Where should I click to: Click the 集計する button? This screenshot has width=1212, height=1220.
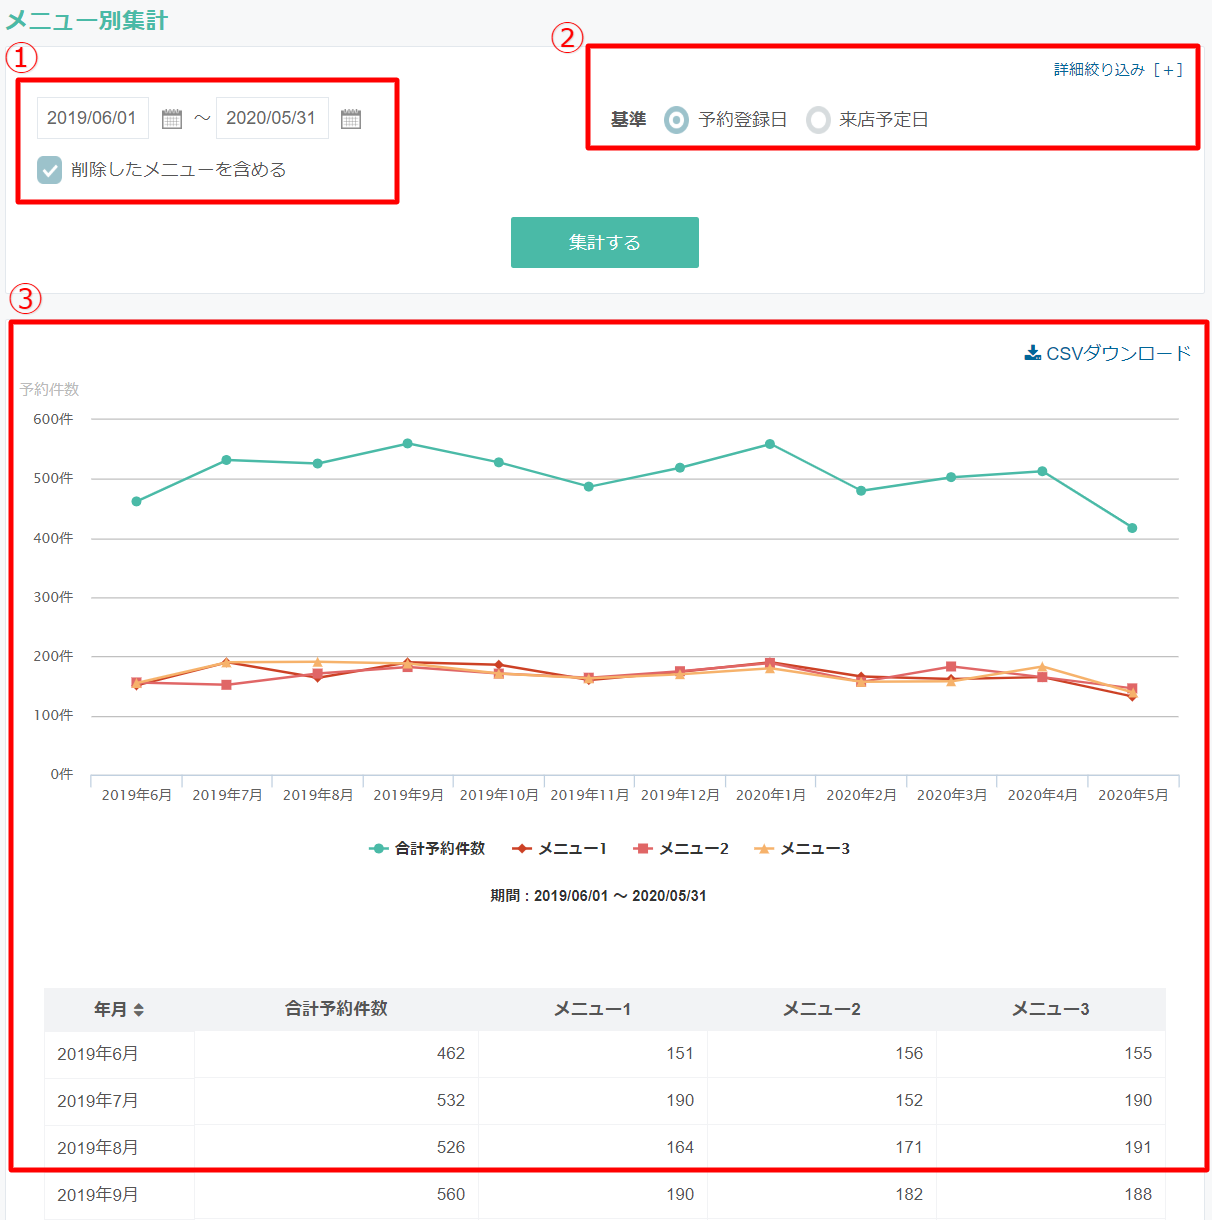pos(604,242)
